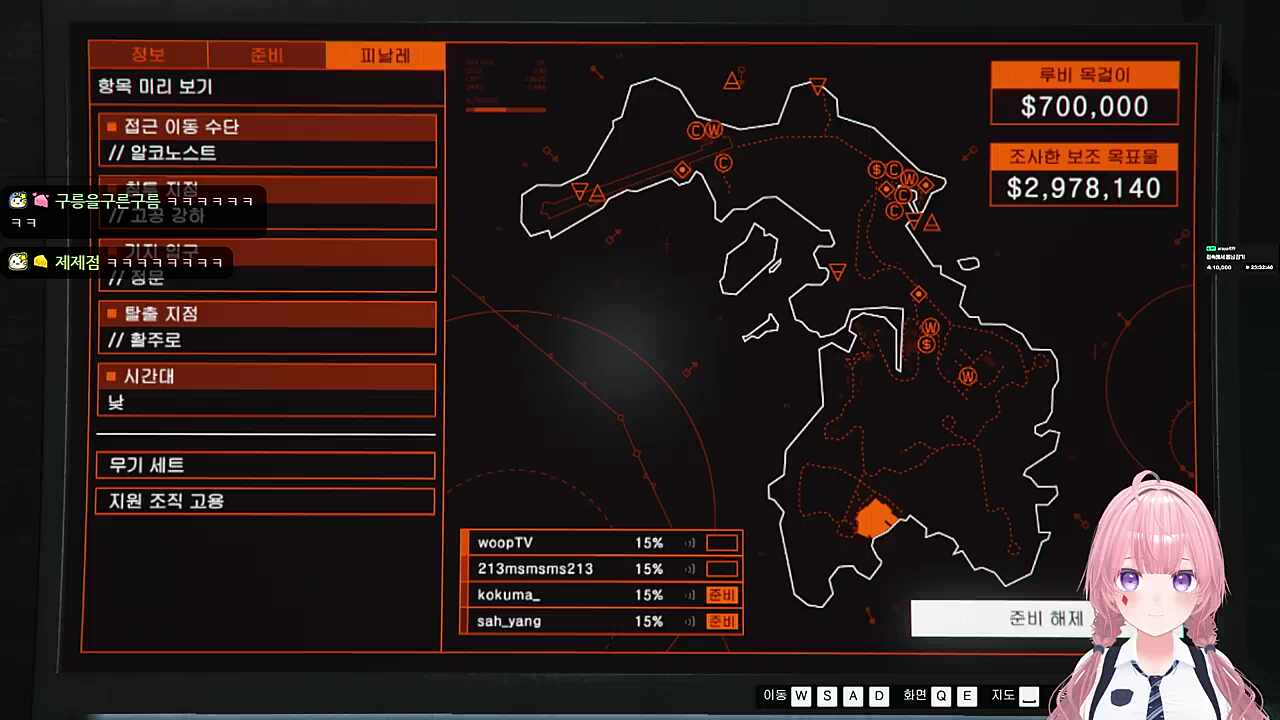Select the diamond marker on the airstrip
The height and width of the screenshot is (720, 1280).
(682, 170)
